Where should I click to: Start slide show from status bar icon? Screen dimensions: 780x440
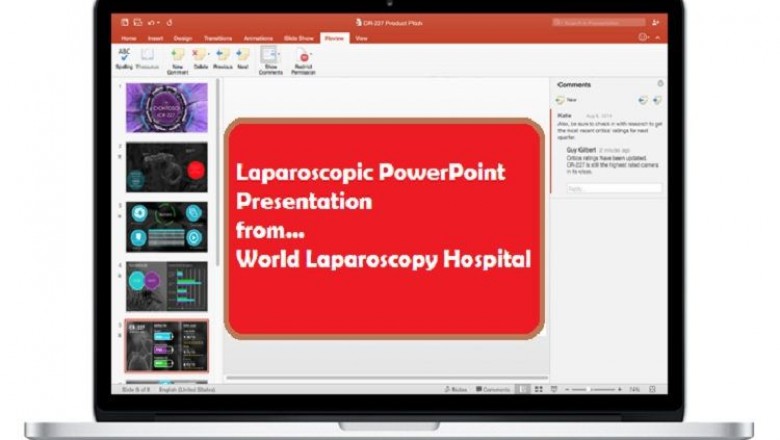(x=554, y=389)
